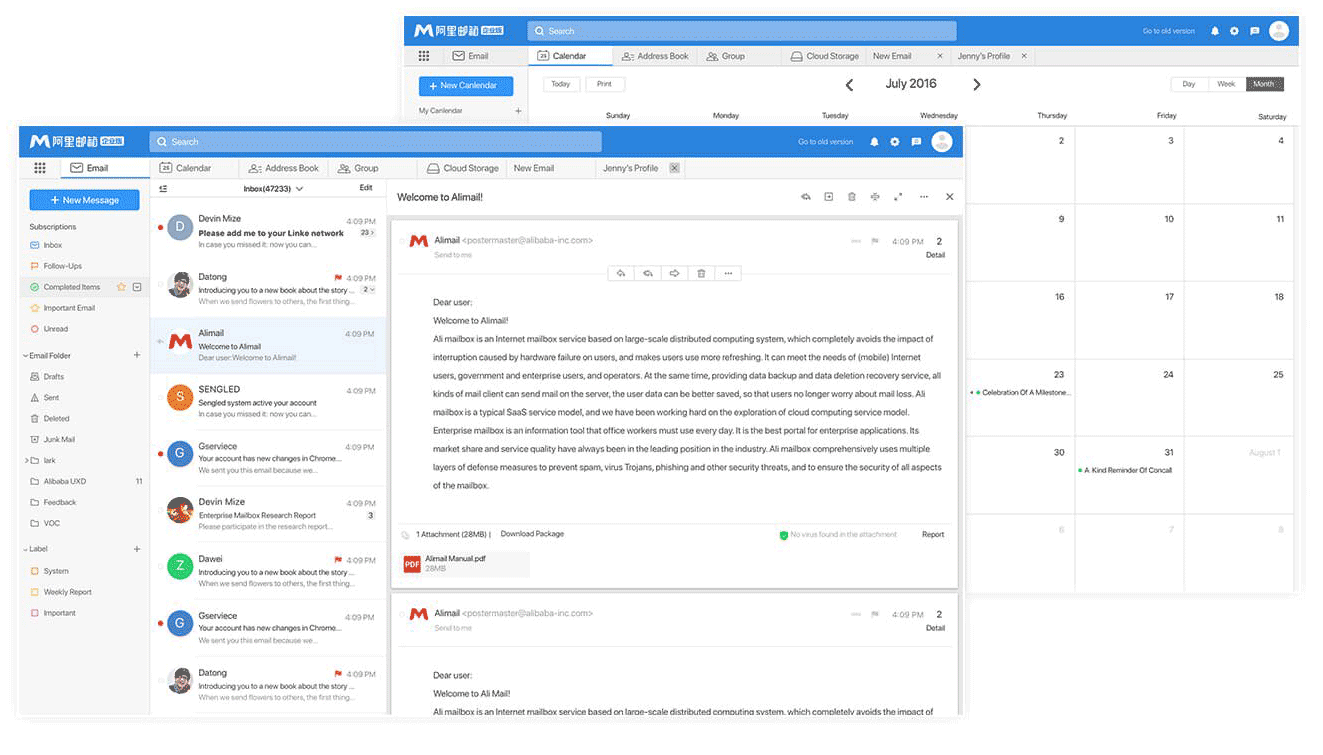Click the New Canlendar button
The image size is (1323, 755).
[x=466, y=86]
